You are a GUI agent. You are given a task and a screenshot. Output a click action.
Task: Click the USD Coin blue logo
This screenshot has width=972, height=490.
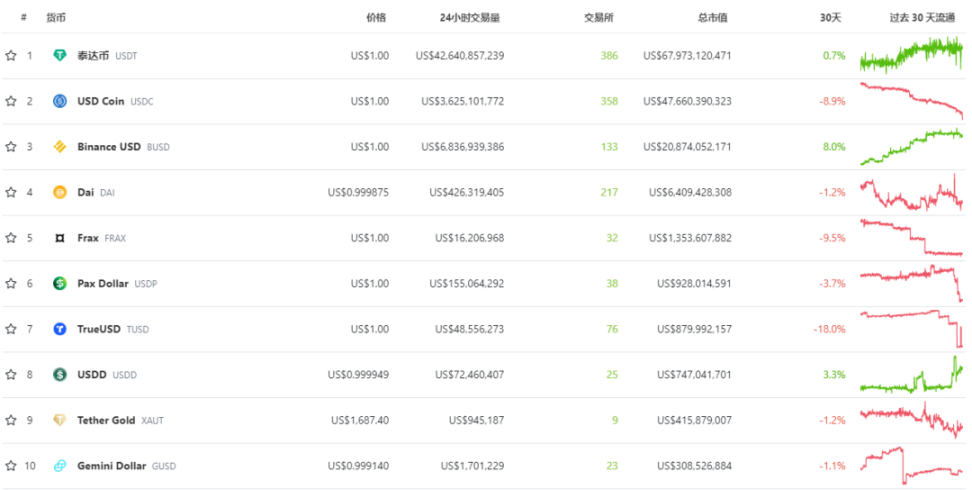point(60,101)
